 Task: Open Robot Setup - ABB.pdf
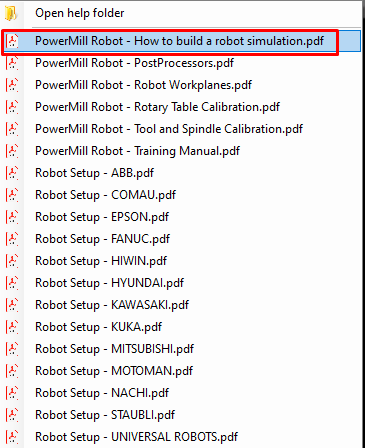click(182, 173)
